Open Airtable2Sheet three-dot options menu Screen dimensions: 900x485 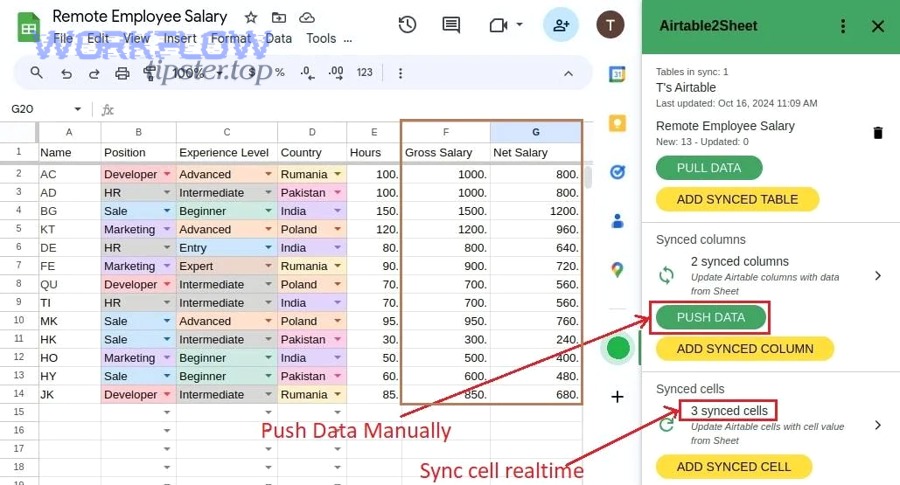coord(843,26)
